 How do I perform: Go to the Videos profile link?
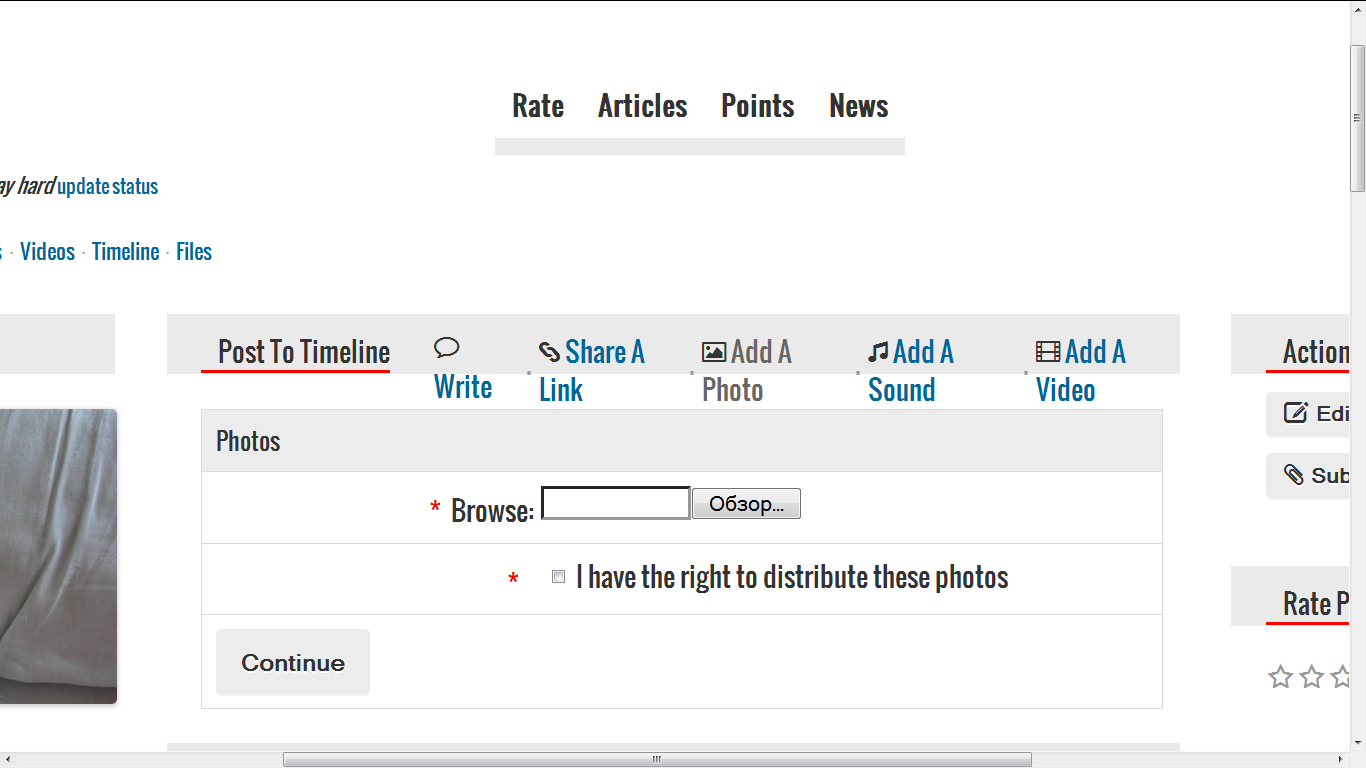point(48,252)
